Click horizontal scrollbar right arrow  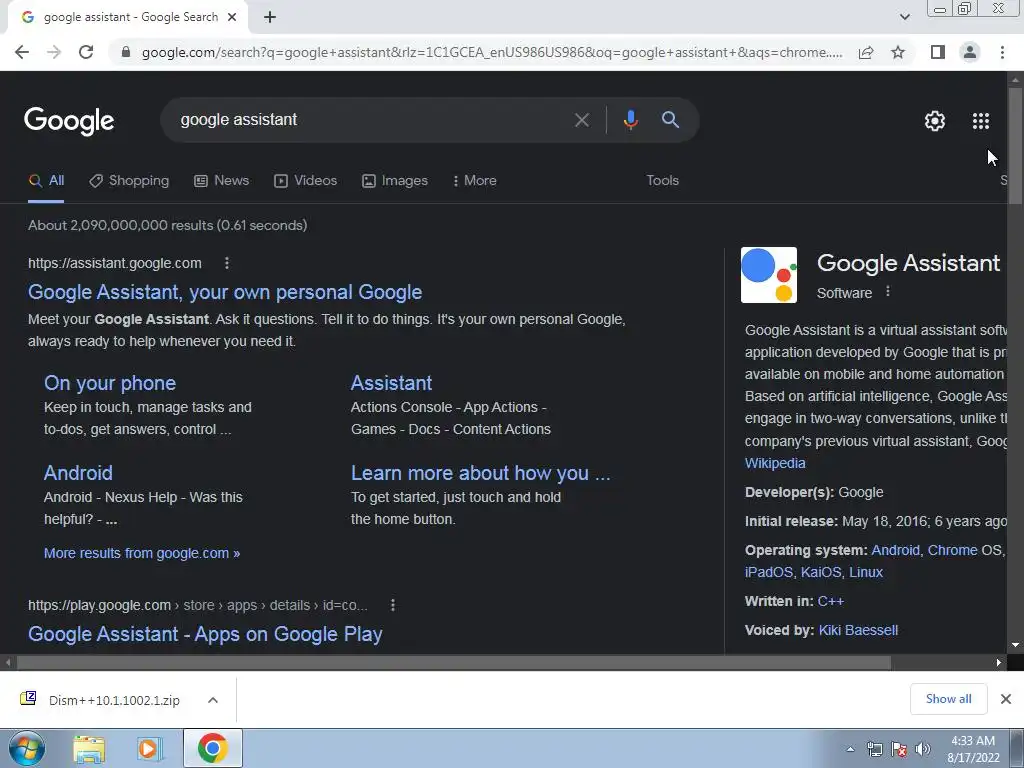[999, 663]
